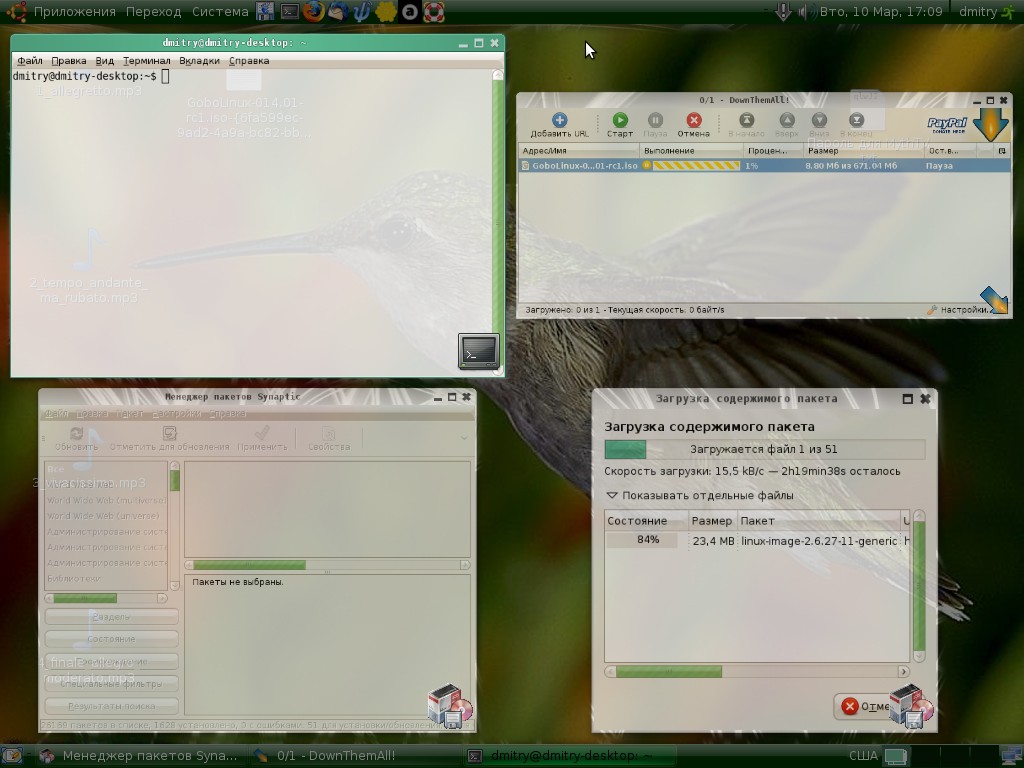Image resolution: width=1024 pixels, height=768 pixels.
Task: Click the Специальные фильтры button
Action: click(111, 684)
